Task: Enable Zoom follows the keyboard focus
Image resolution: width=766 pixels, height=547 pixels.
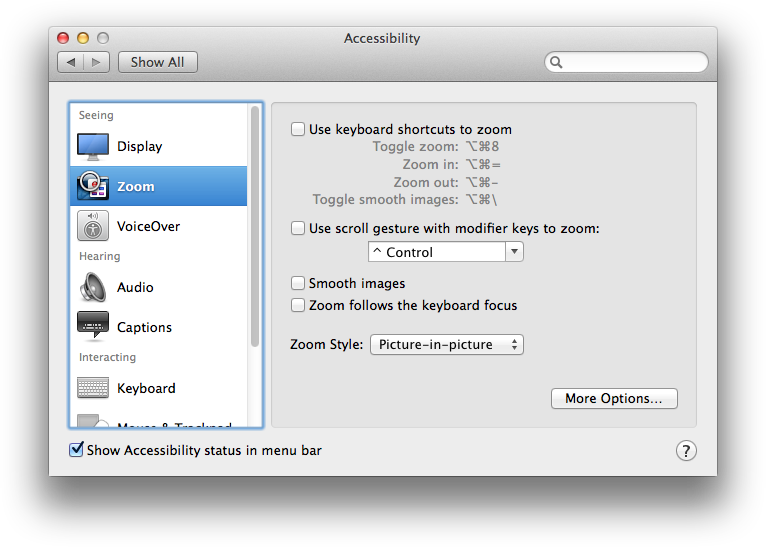Action: [298, 305]
